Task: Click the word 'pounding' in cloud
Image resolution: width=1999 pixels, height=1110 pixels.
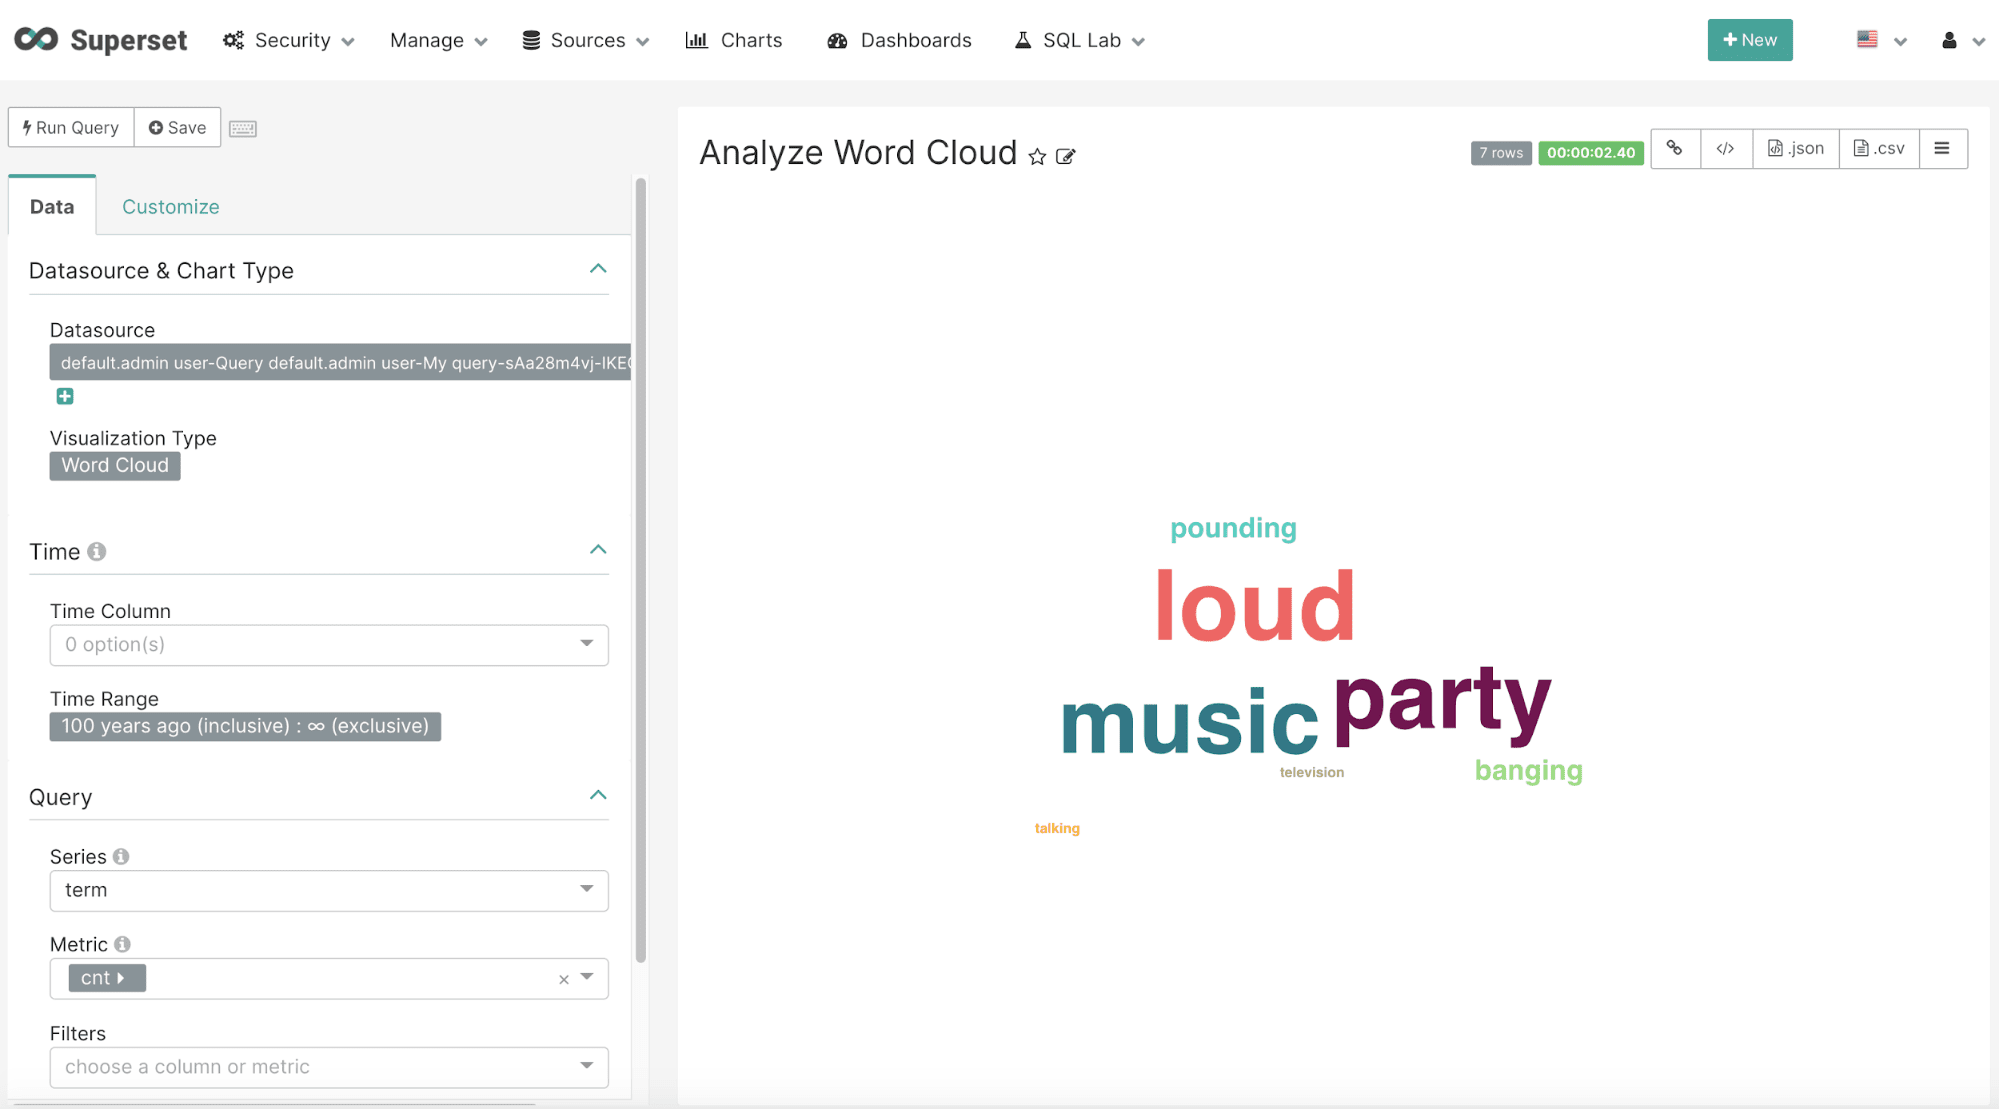Action: 1233,528
